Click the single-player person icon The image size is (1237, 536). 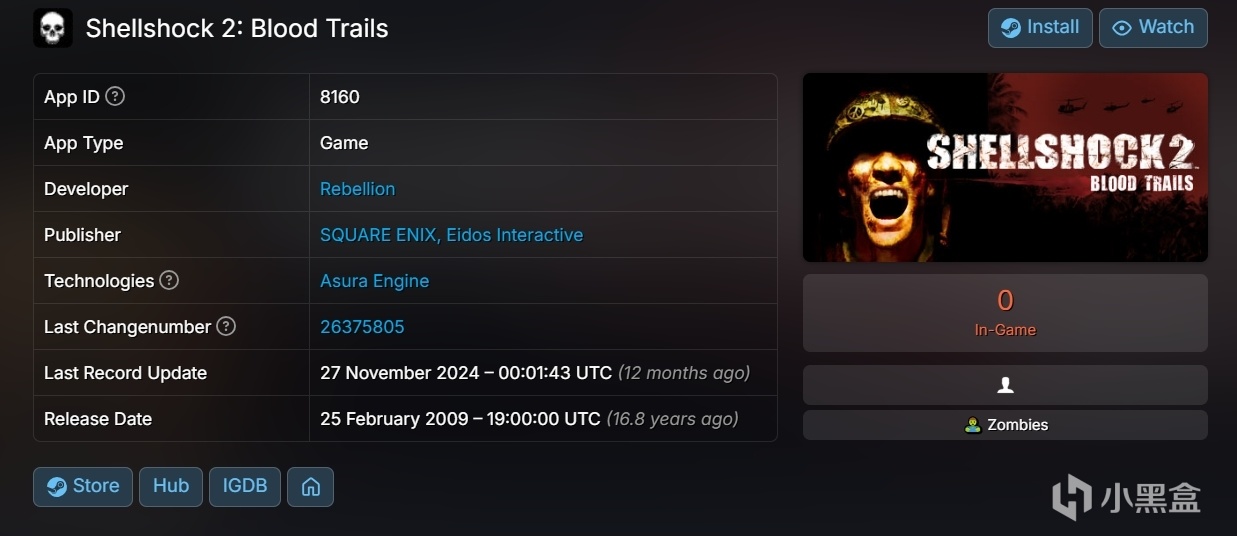pos(1005,385)
